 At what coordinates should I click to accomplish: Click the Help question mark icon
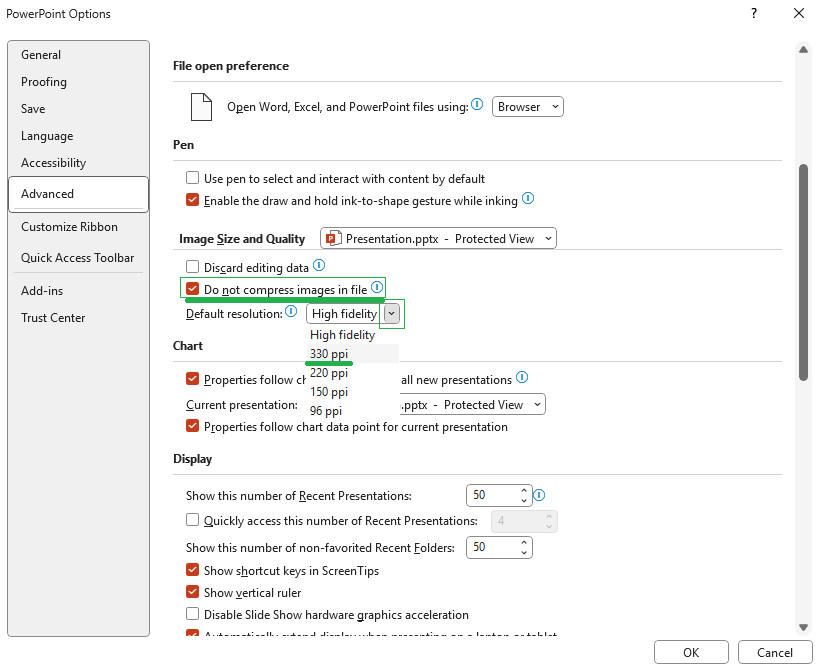(x=754, y=14)
